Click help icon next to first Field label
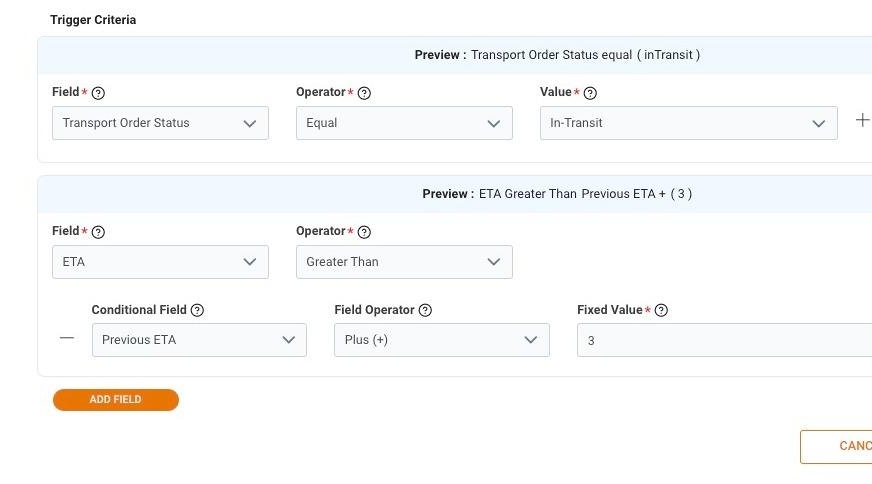This screenshot has width=872, height=484. (98, 93)
